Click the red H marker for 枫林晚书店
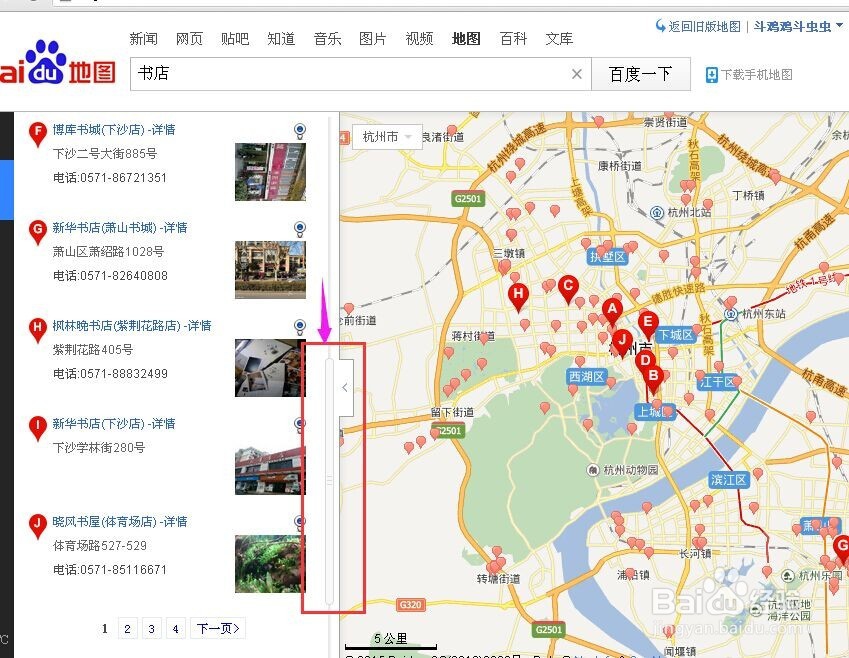The height and width of the screenshot is (658, 849). click(x=37, y=330)
